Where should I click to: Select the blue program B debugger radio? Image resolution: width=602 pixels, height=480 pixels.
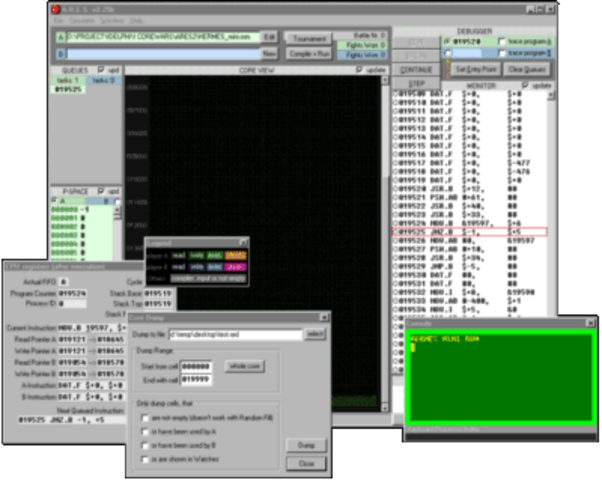[447, 53]
